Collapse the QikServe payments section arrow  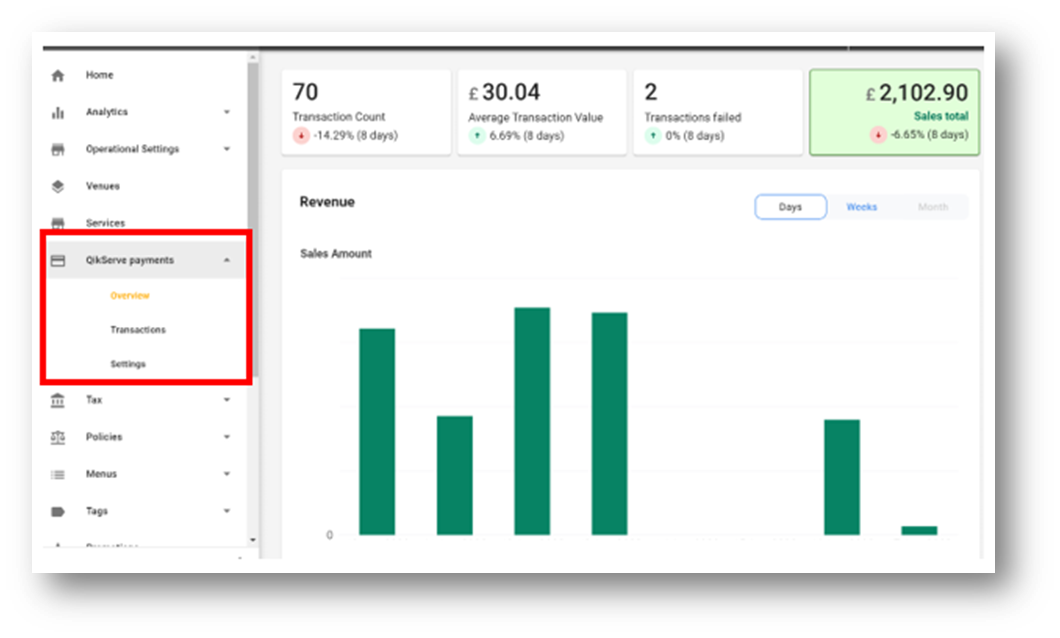227,260
